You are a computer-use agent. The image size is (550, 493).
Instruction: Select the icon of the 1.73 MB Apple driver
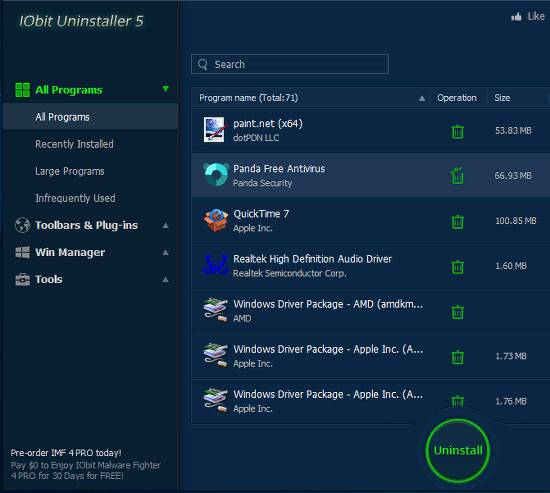[215, 355]
